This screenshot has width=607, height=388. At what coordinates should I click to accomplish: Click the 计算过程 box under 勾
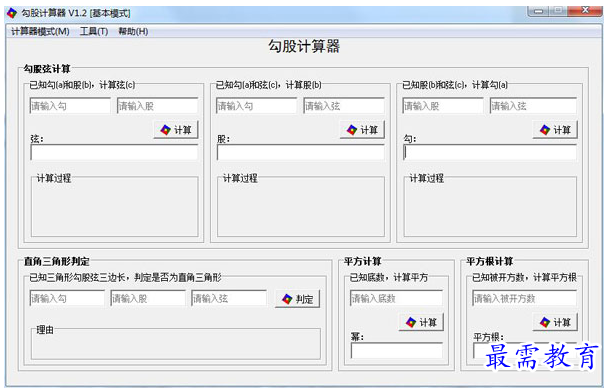(490, 207)
